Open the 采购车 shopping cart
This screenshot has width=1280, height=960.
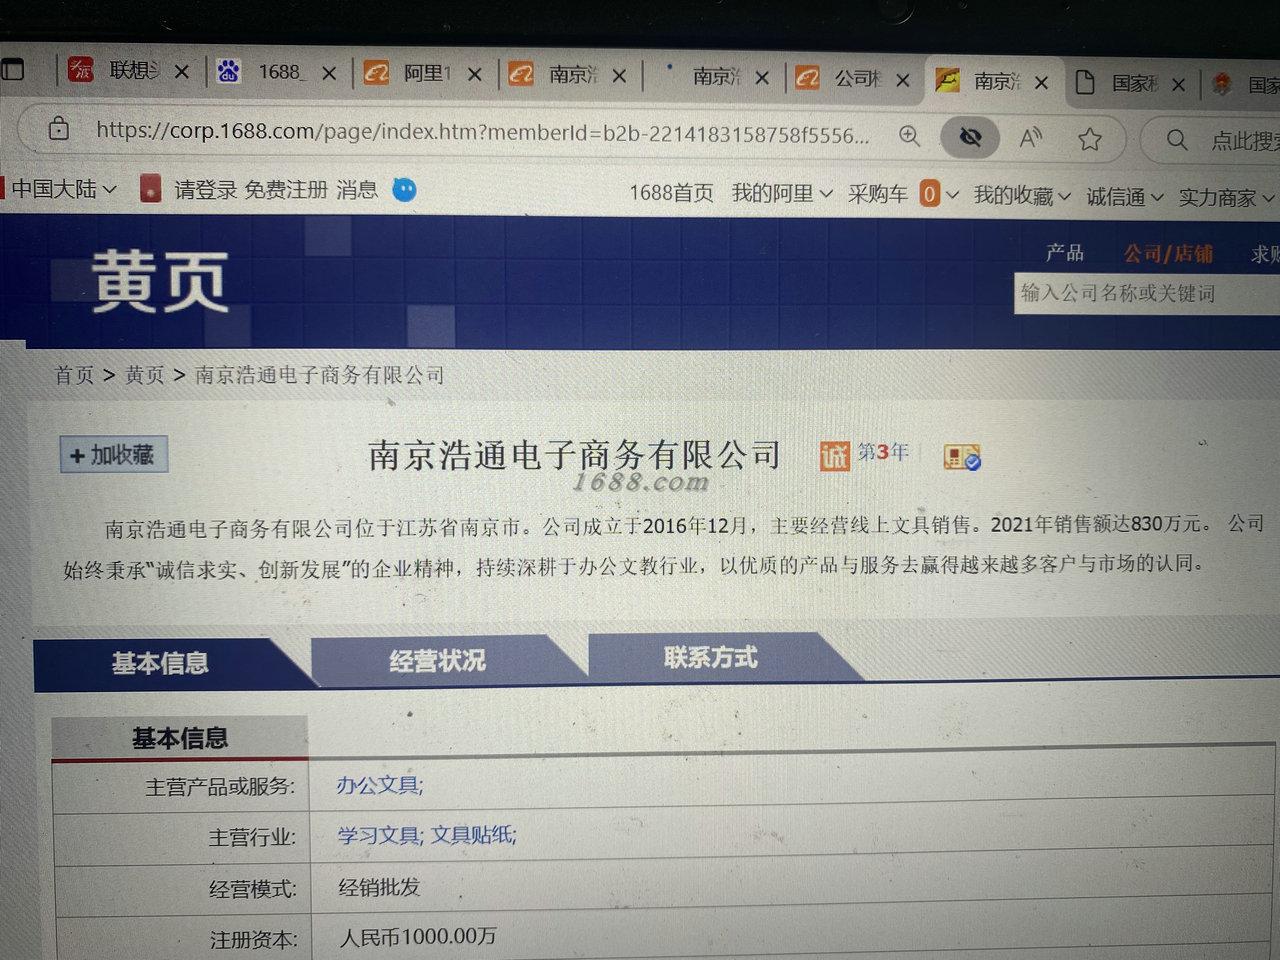pyautogui.click(x=877, y=194)
